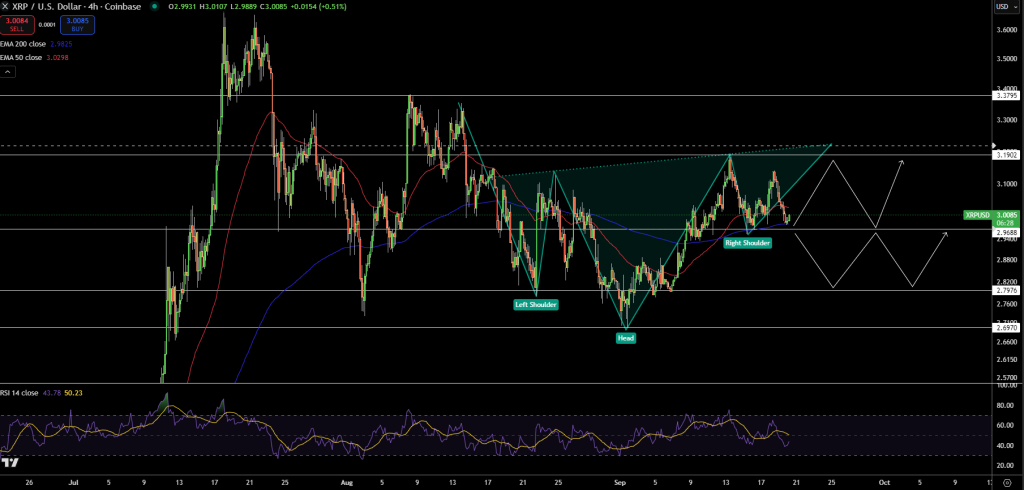Click the 100.00 RSI scale value
The width and height of the screenshot is (1024, 490).
(1006, 385)
